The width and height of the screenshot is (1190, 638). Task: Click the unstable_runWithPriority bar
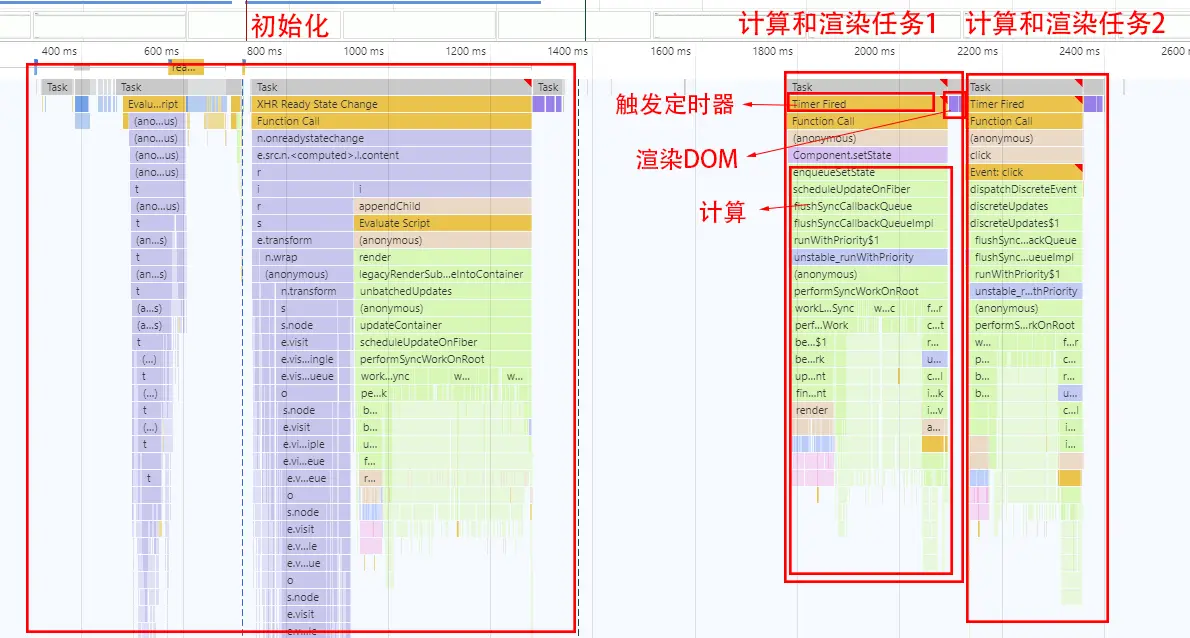pos(868,257)
